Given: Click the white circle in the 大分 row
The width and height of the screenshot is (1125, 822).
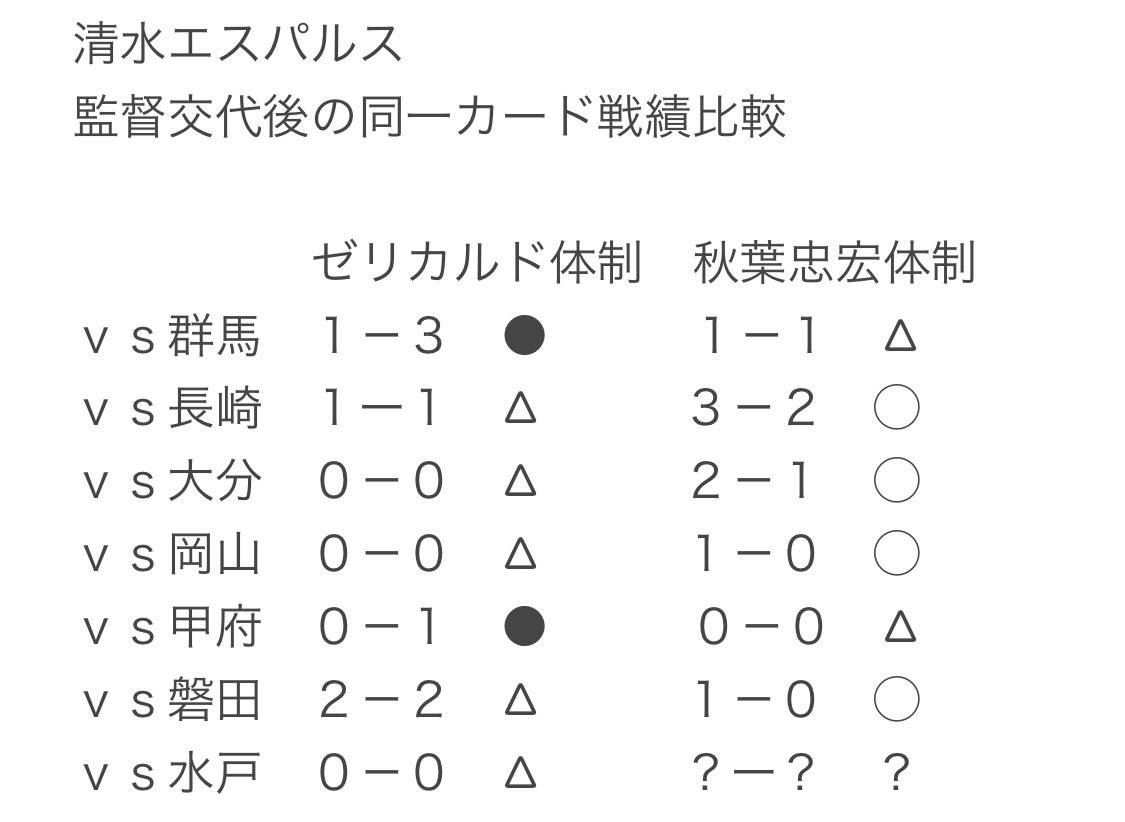Looking at the screenshot, I should point(896,482).
